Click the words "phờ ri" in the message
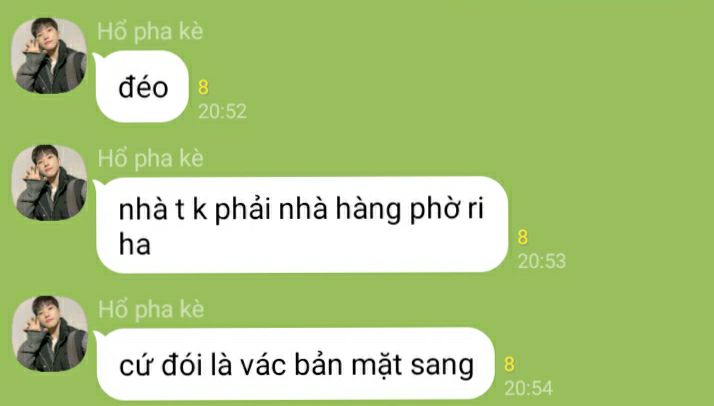Viewport: 714px width, 406px height. pyautogui.click(x=447, y=210)
